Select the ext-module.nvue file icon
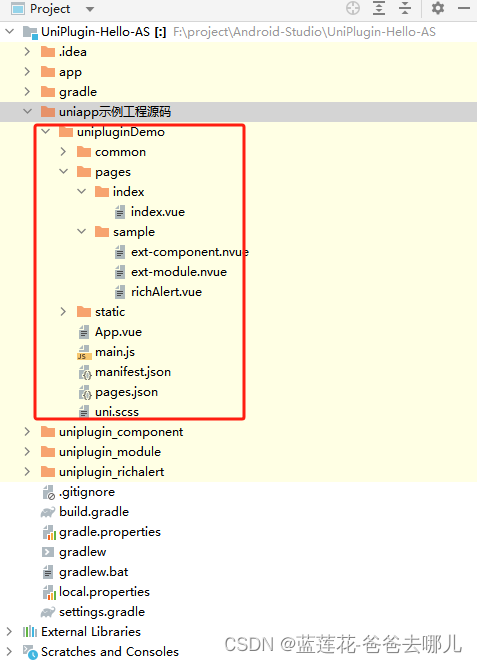 (x=120, y=272)
